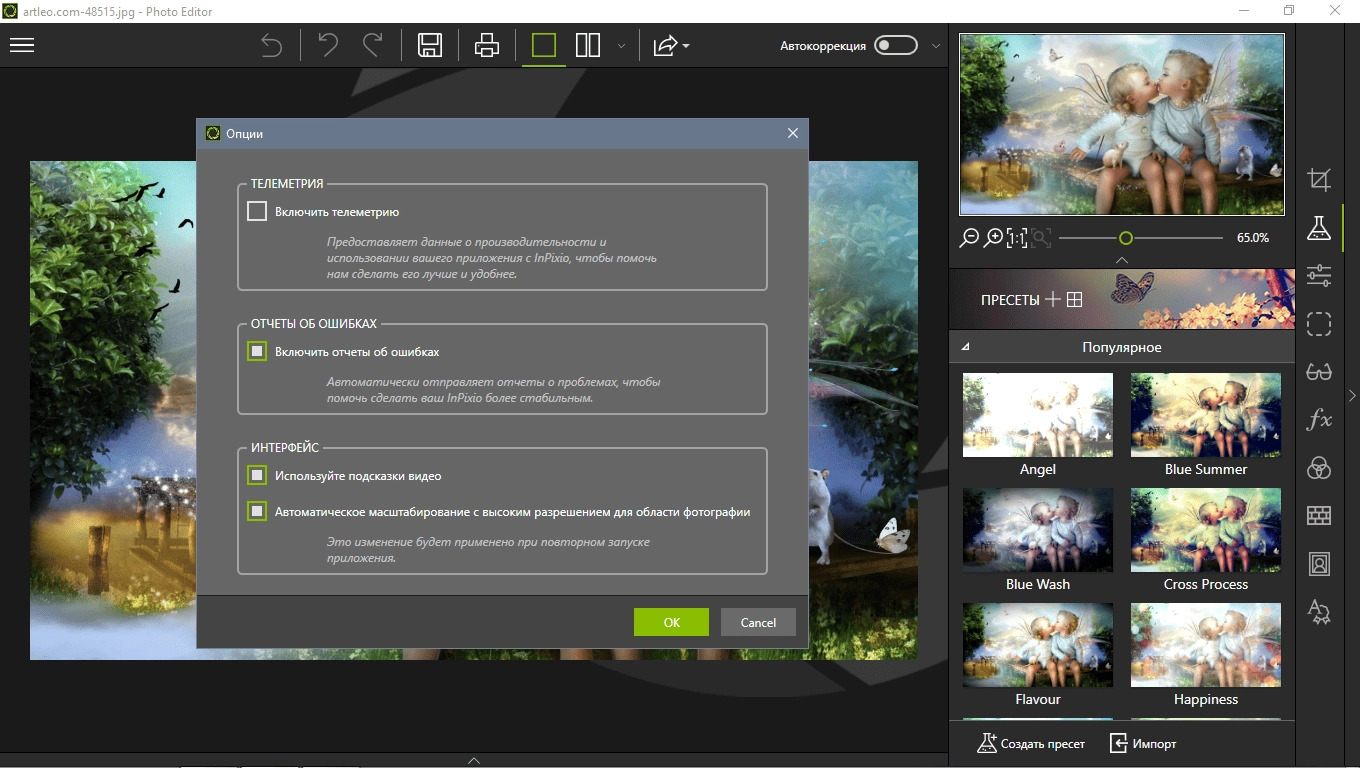
Task: Click Создать пресет button
Action: [x=1031, y=744]
